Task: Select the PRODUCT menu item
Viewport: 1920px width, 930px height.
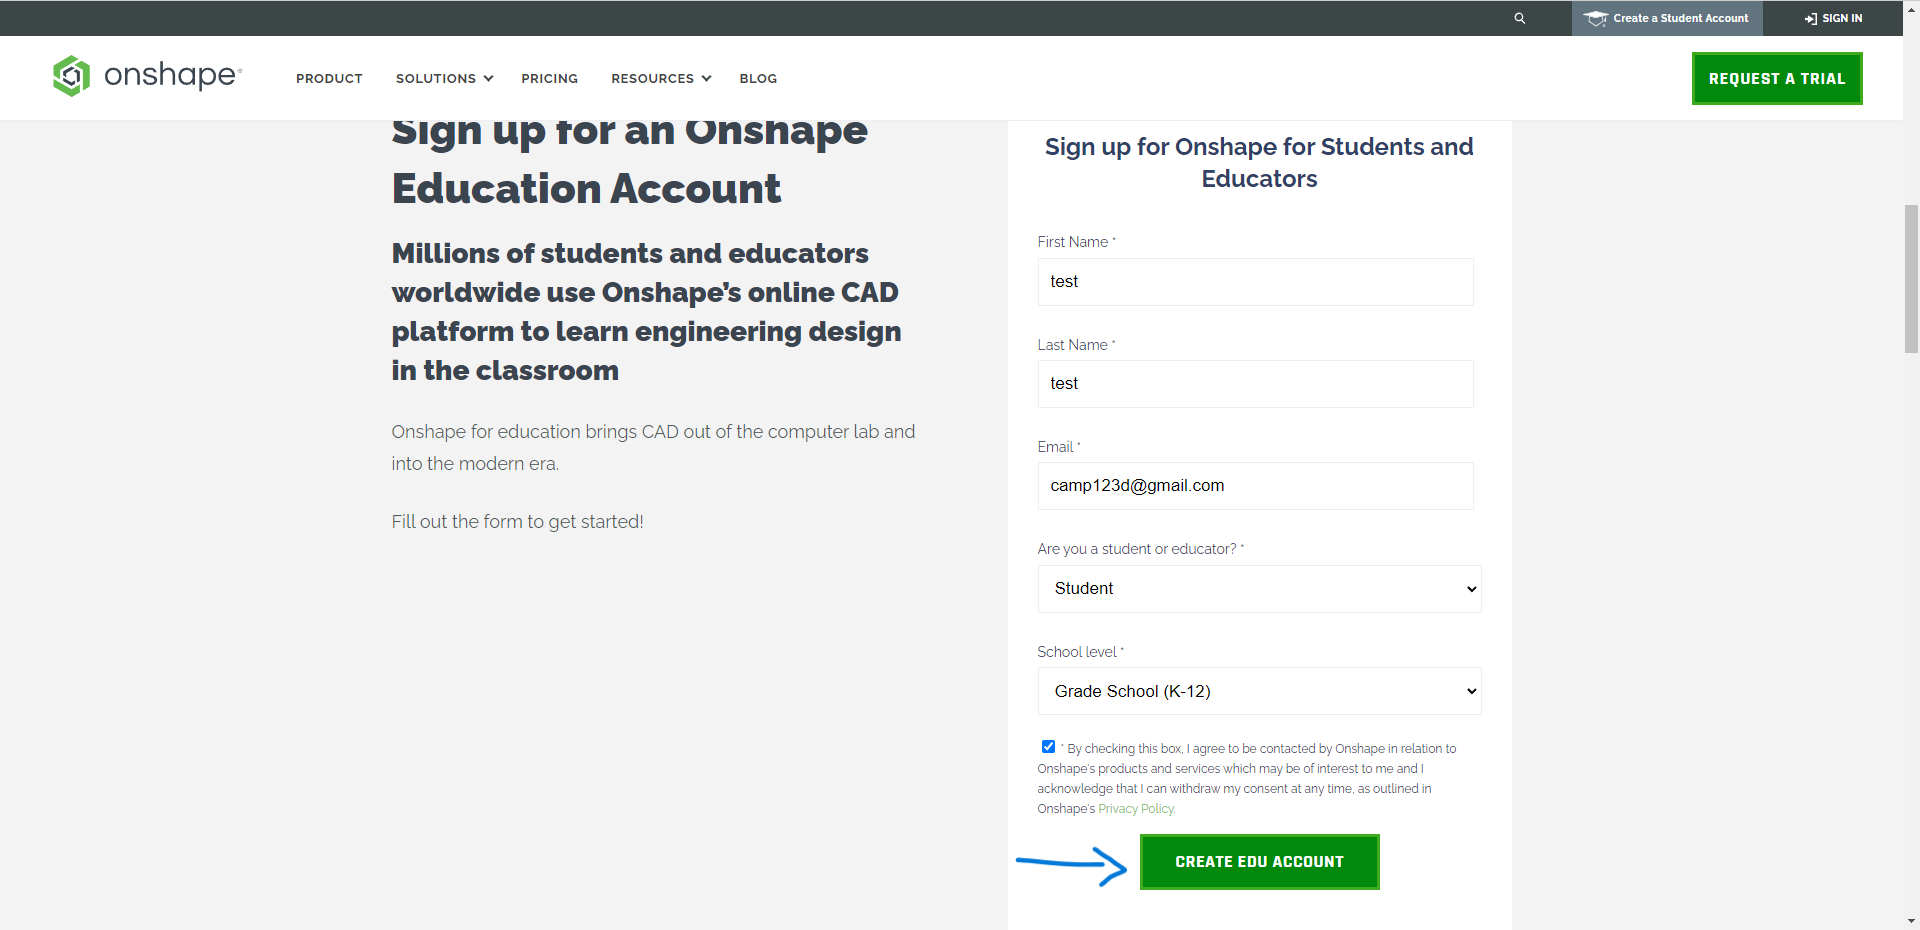Action: point(329,78)
